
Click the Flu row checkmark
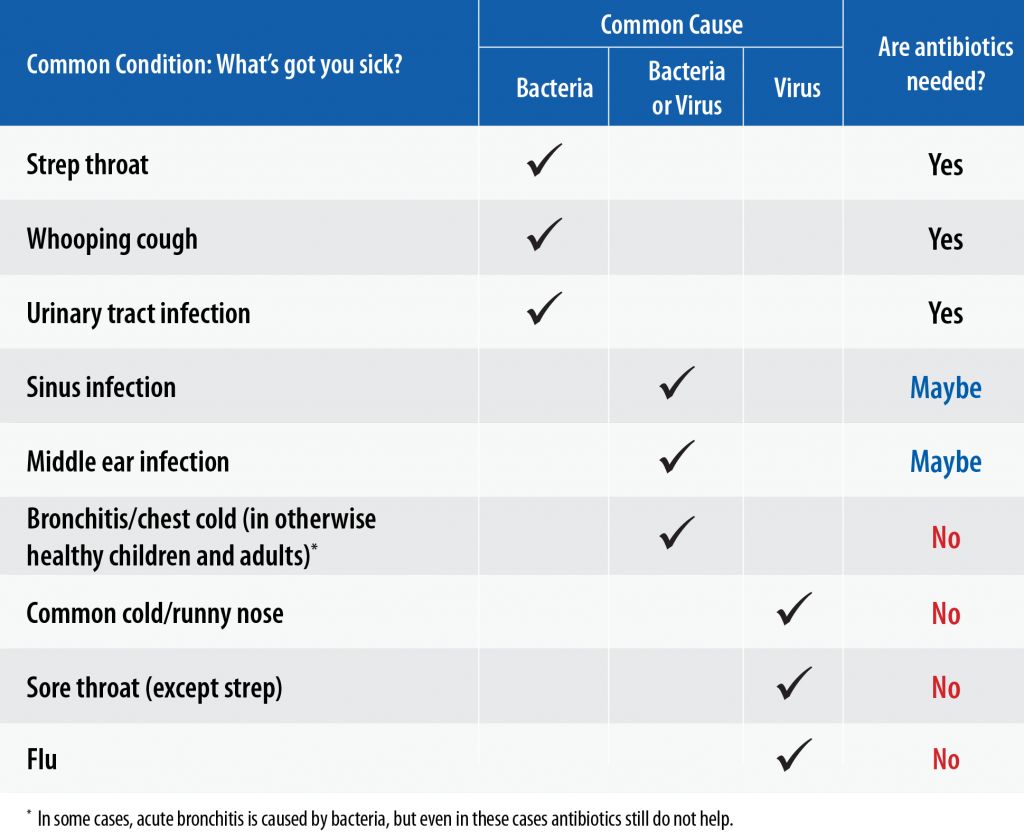click(794, 756)
